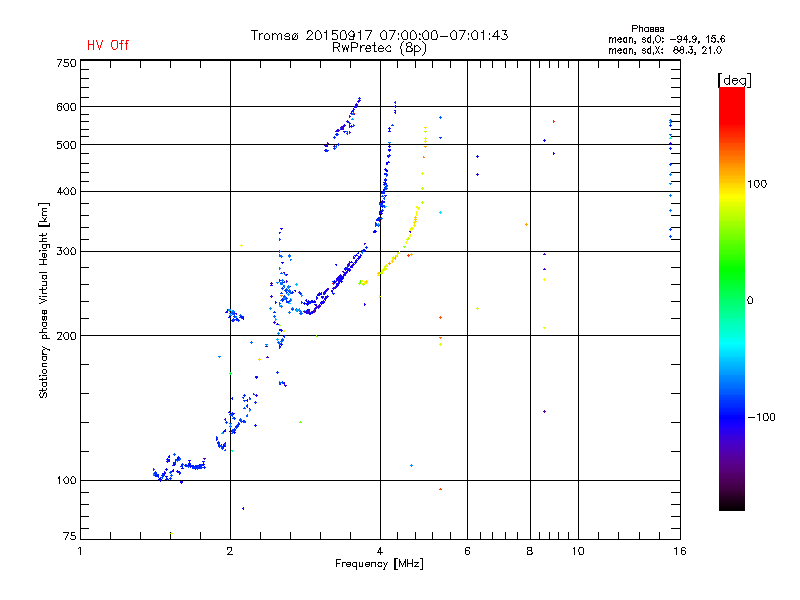Click the Frequency [MHz] axis label
Image resolution: width=800 pixels, height=600 pixels.
pyautogui.click(x=379, y=564)
